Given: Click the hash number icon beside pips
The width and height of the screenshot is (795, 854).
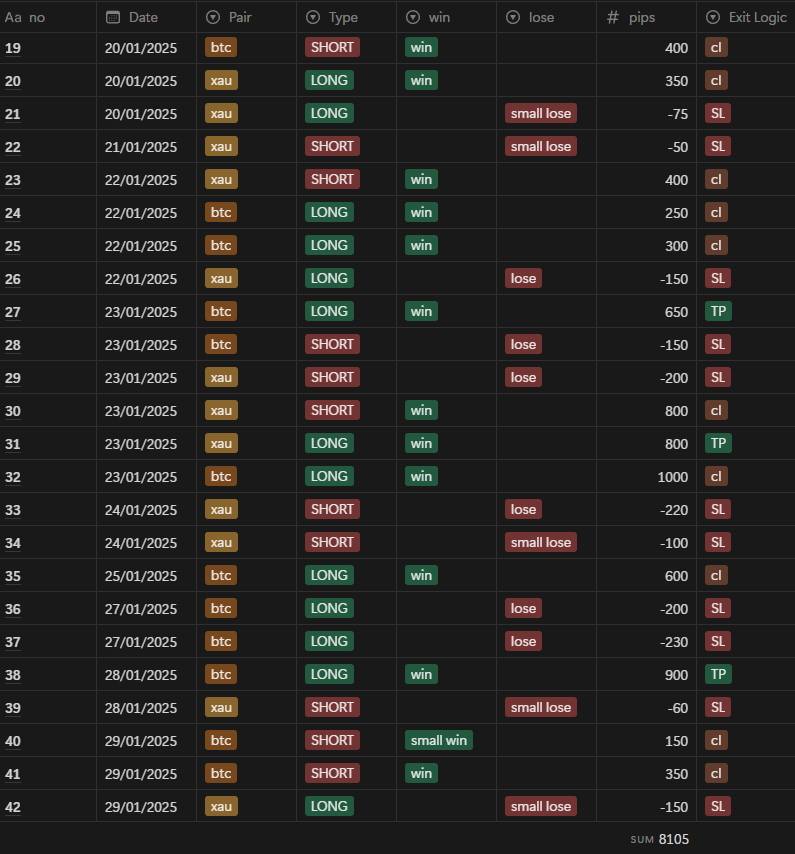Looking at the screenshot, I should [614, 17].
